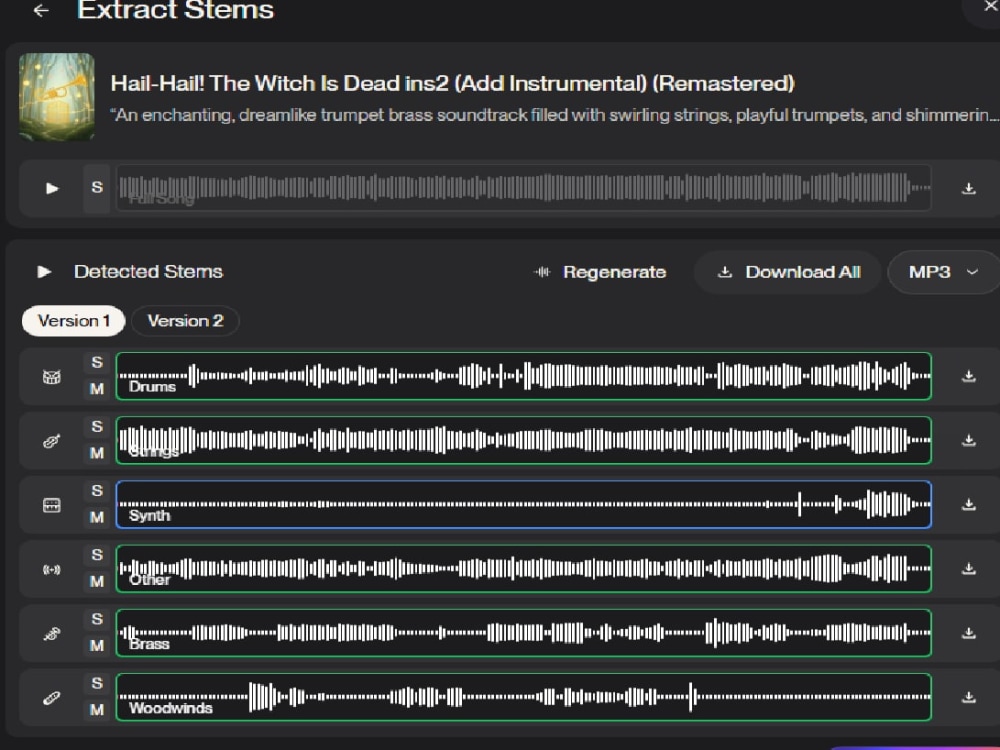Seek within the Synth waveform
Screen dimensions: 1000x750
[x=523, y=504]
